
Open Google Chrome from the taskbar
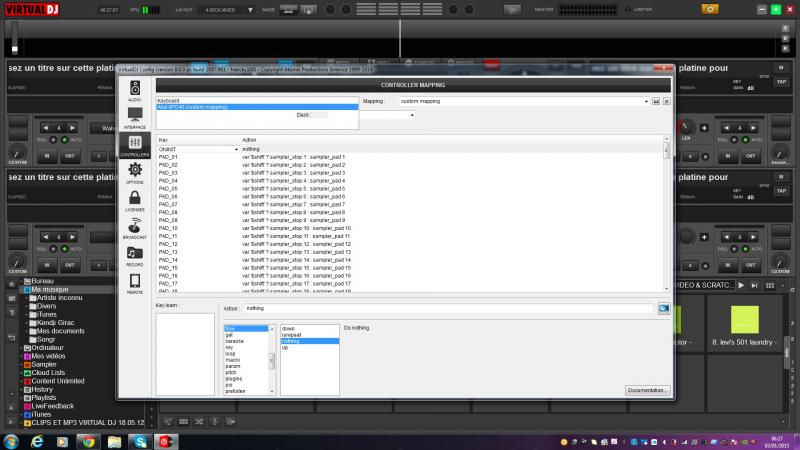87,440
